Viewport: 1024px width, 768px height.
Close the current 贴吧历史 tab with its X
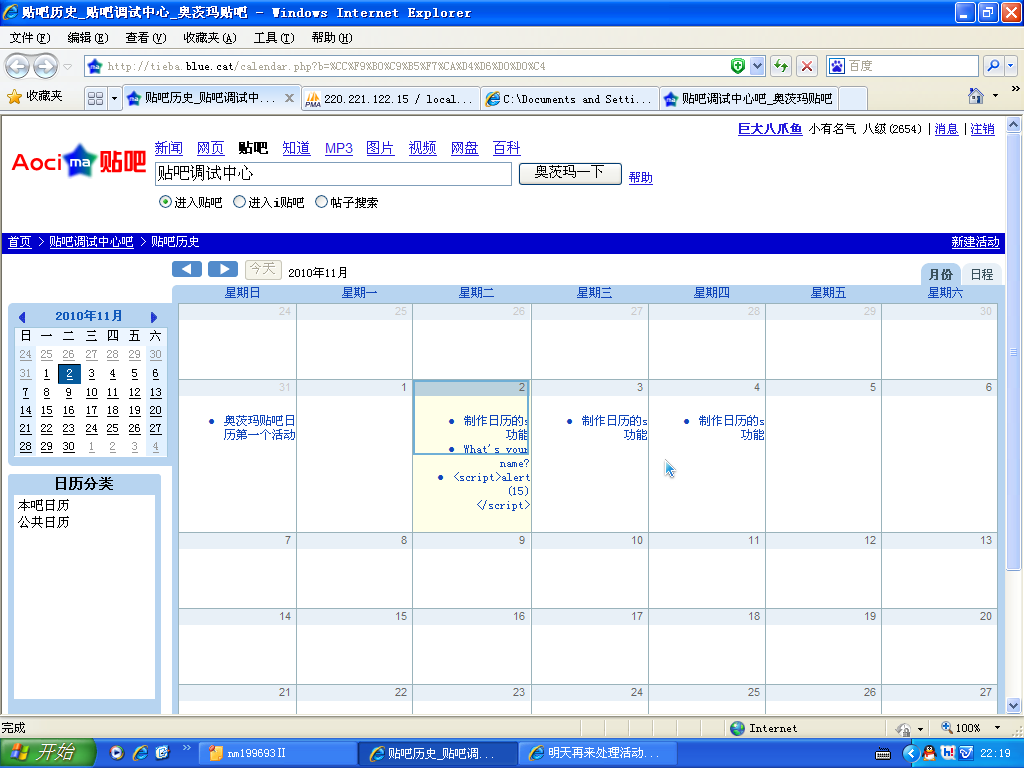click(x=289, y=98)
